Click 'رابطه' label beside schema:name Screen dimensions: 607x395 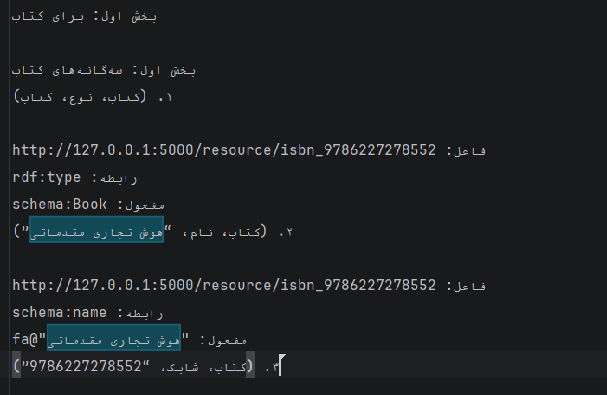point(145,313)
